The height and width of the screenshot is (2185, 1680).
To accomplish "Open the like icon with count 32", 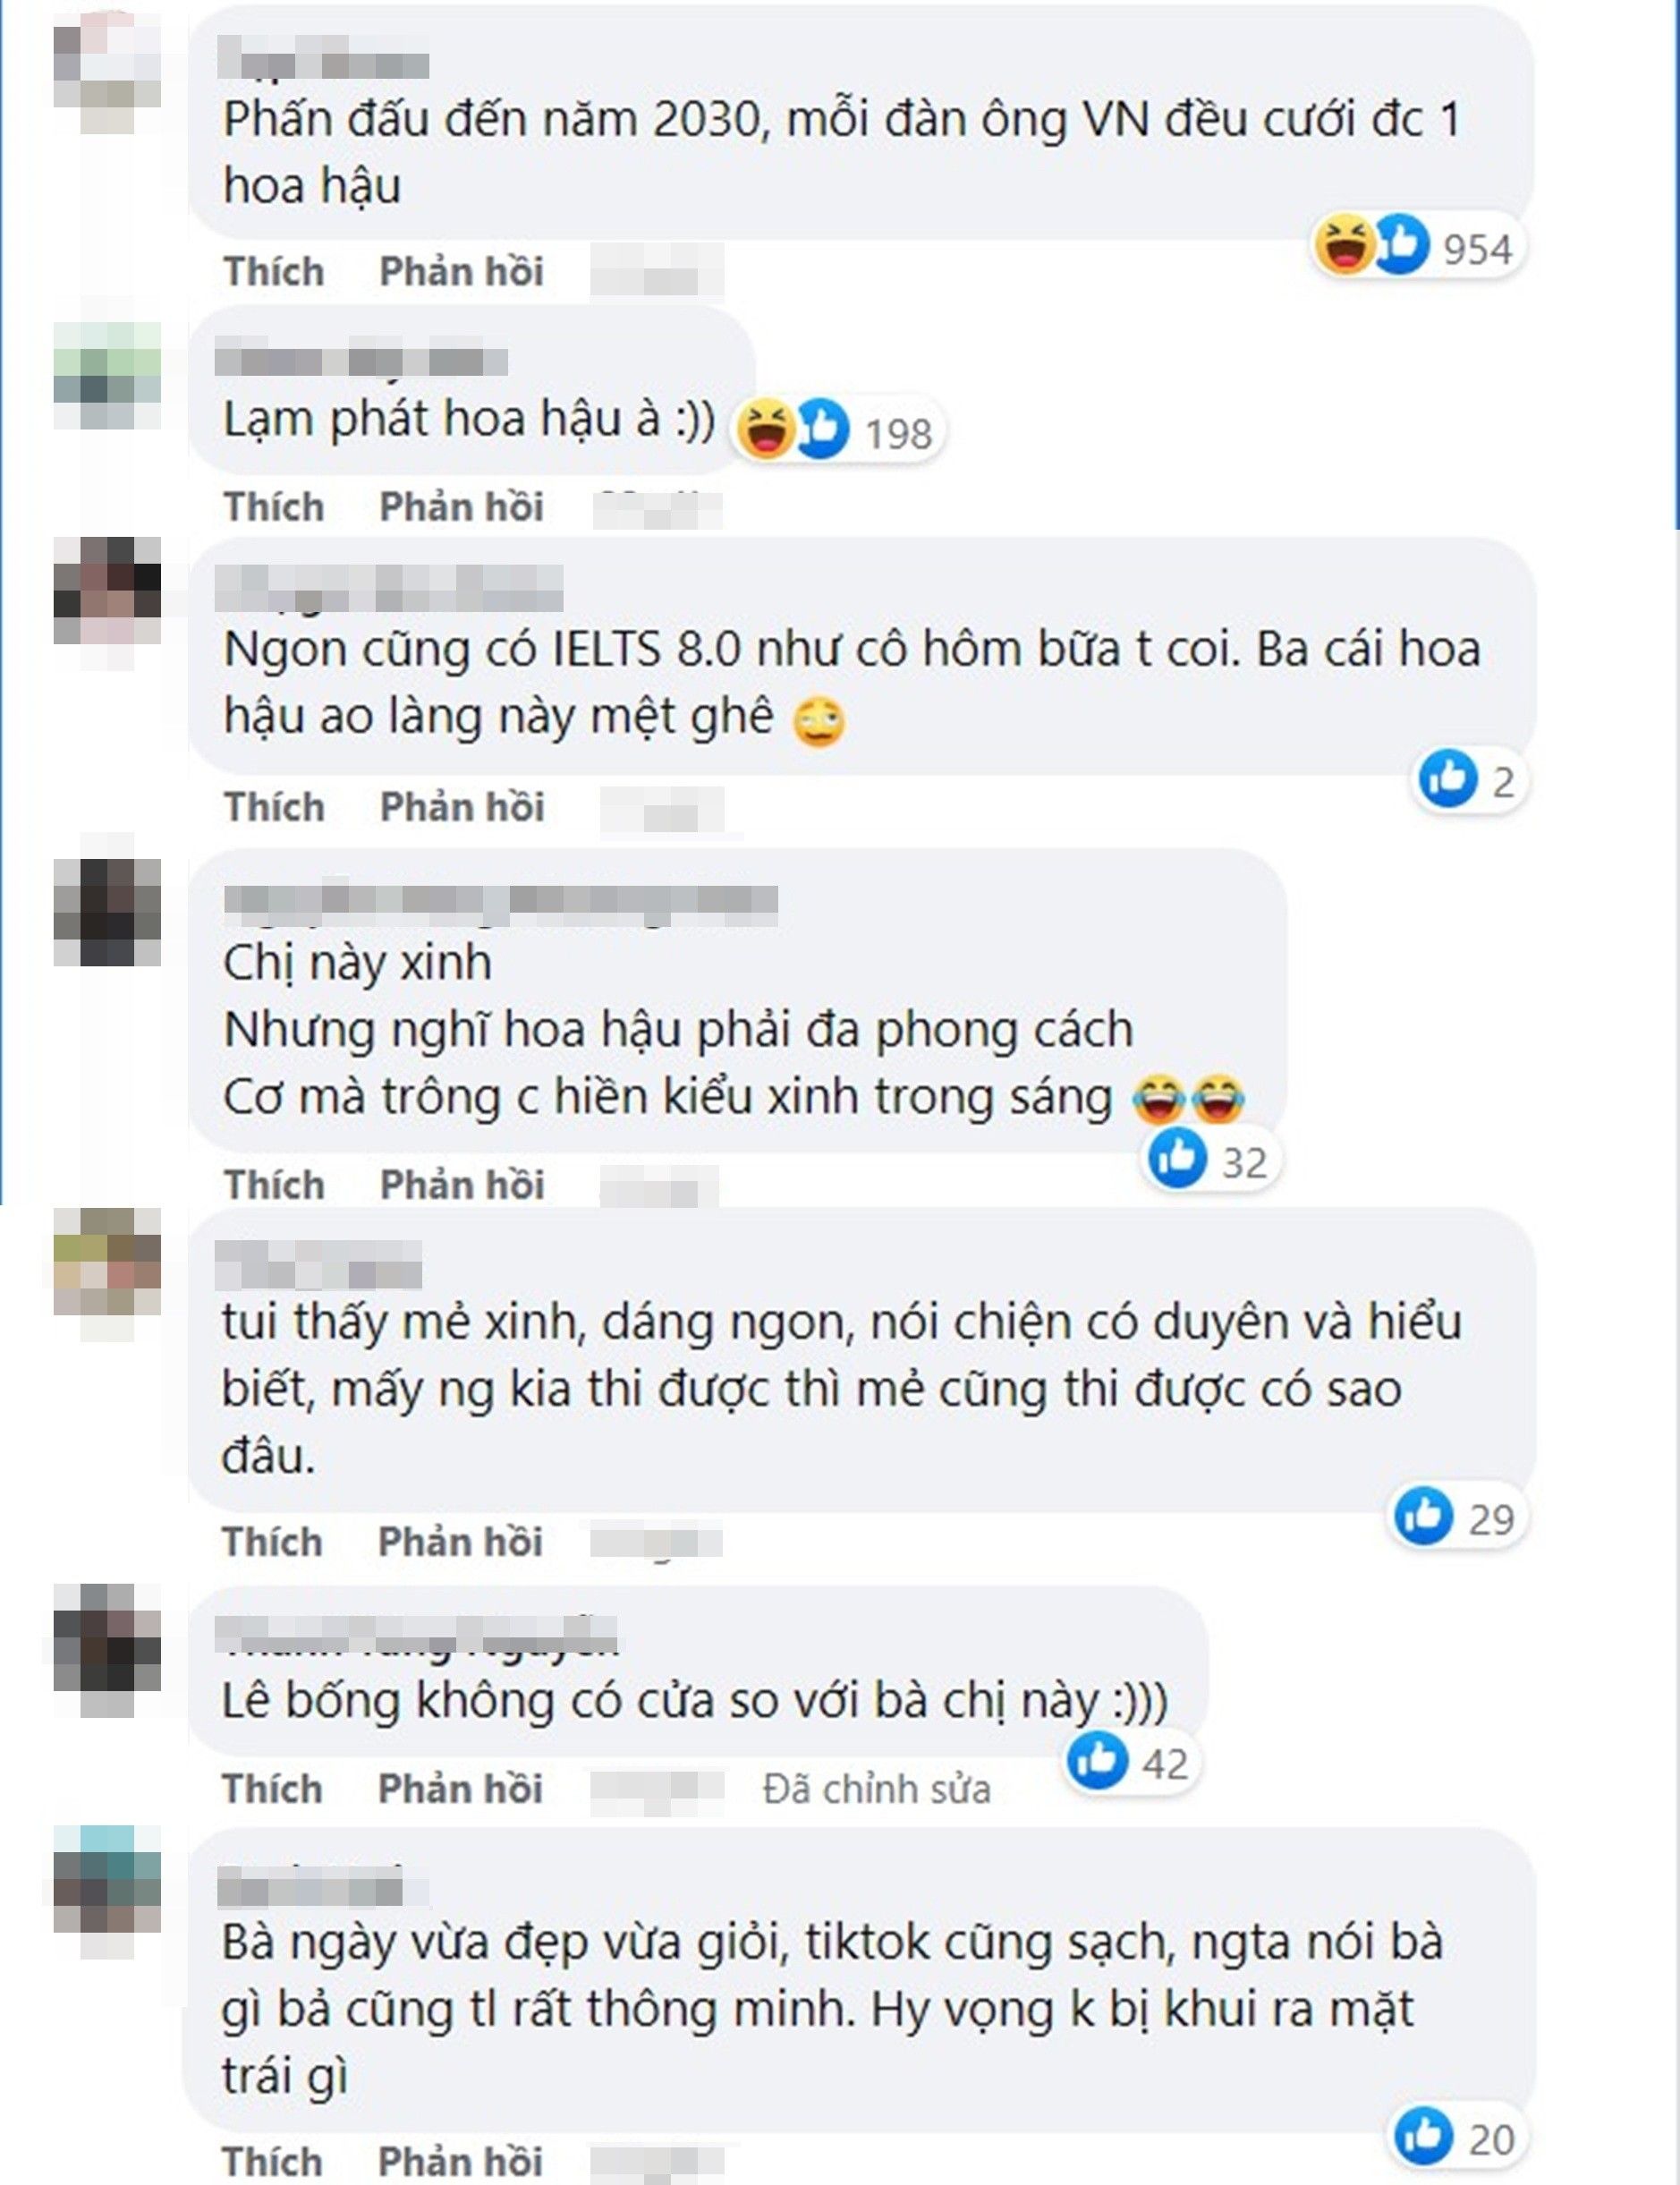I will [1177, 1159].
